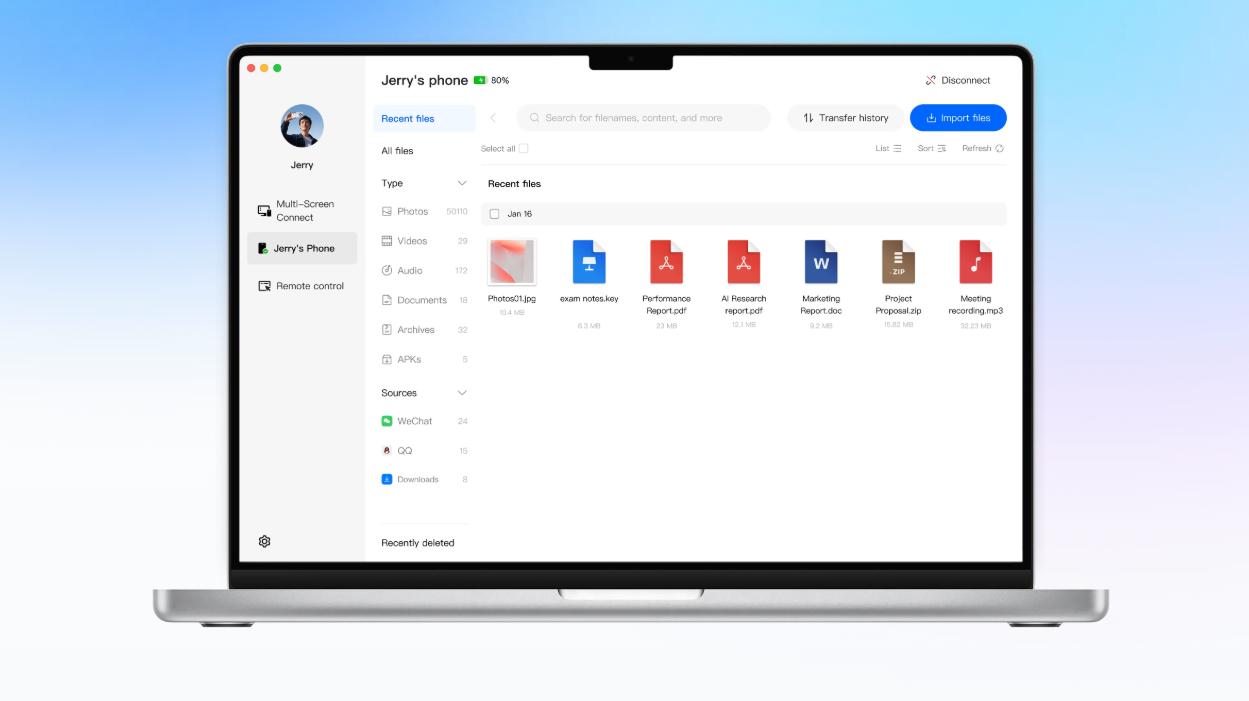The width and height of the screenshot is (1249, 701).
Task: Switch to List view
Action: pos(889,149)
